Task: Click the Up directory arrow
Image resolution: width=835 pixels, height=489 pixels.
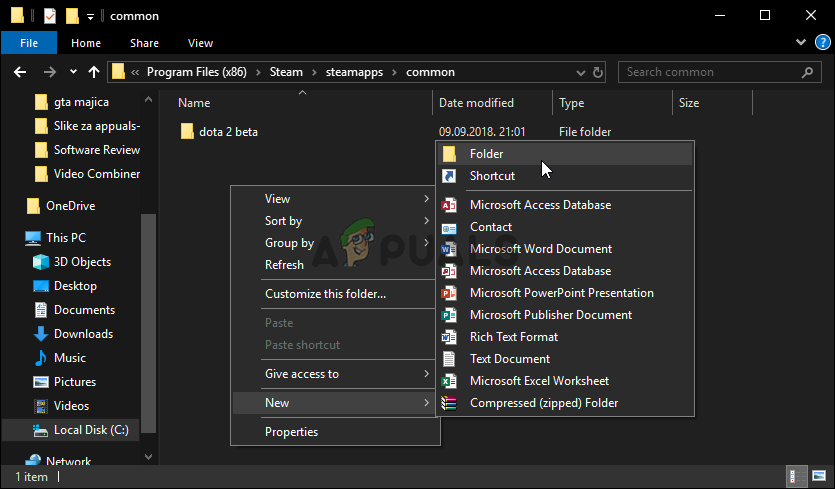Action: coord(93,72)
